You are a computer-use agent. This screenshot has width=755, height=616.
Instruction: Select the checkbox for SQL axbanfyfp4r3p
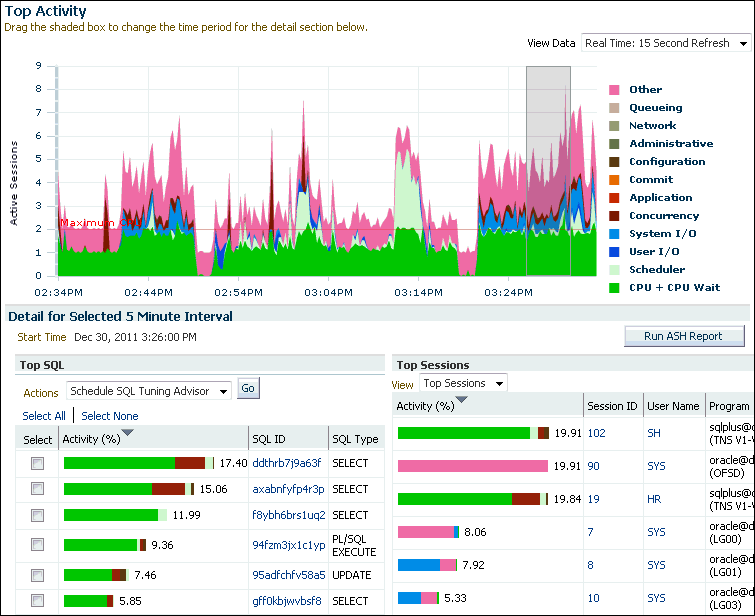pos(38,489)
